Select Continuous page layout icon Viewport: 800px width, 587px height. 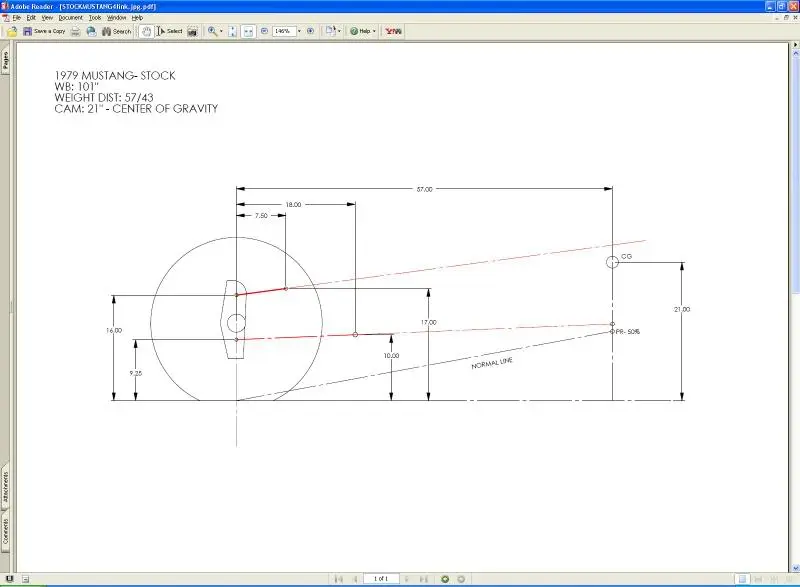[x=758, y=579]
